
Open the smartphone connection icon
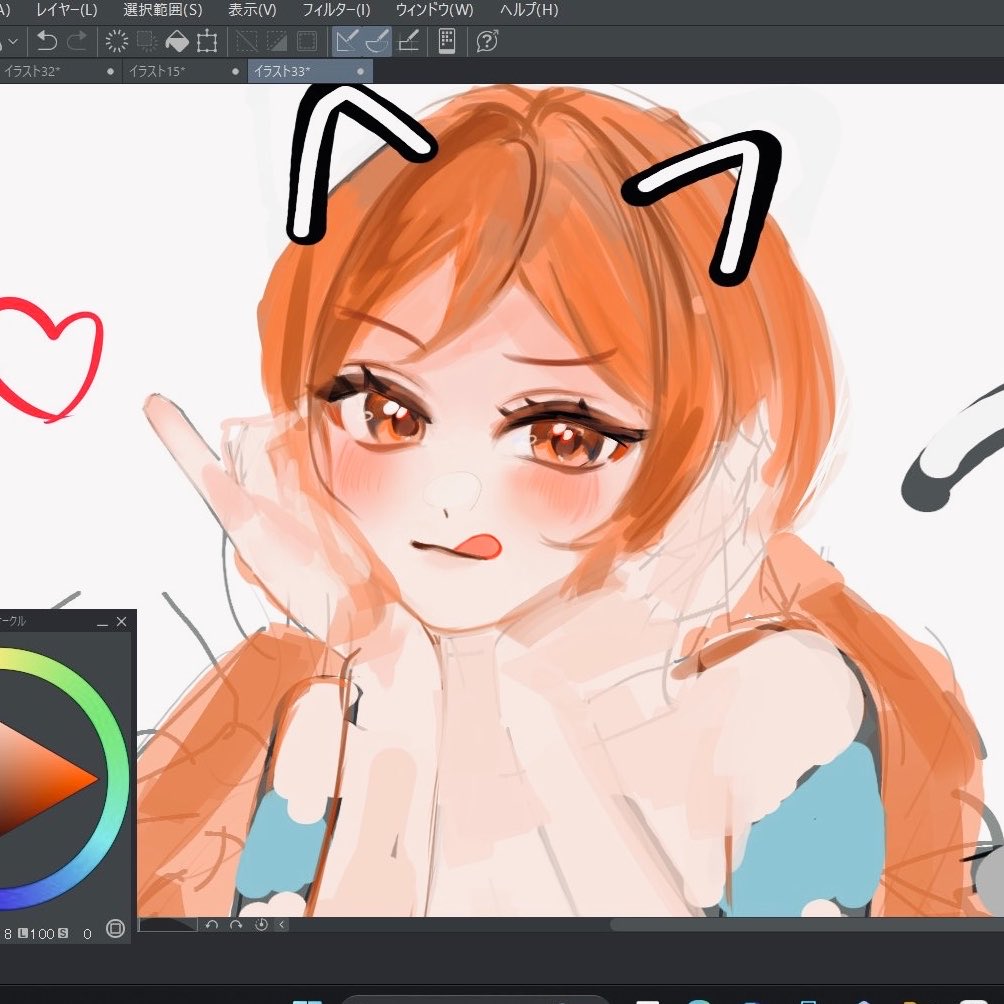coord(447,42)
